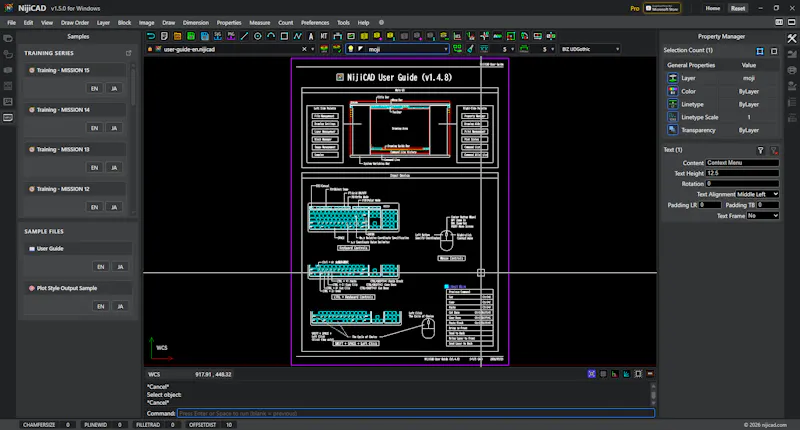Select the single-line Text tool
Screen dimensions: 800x430
(x=311, y=36)
